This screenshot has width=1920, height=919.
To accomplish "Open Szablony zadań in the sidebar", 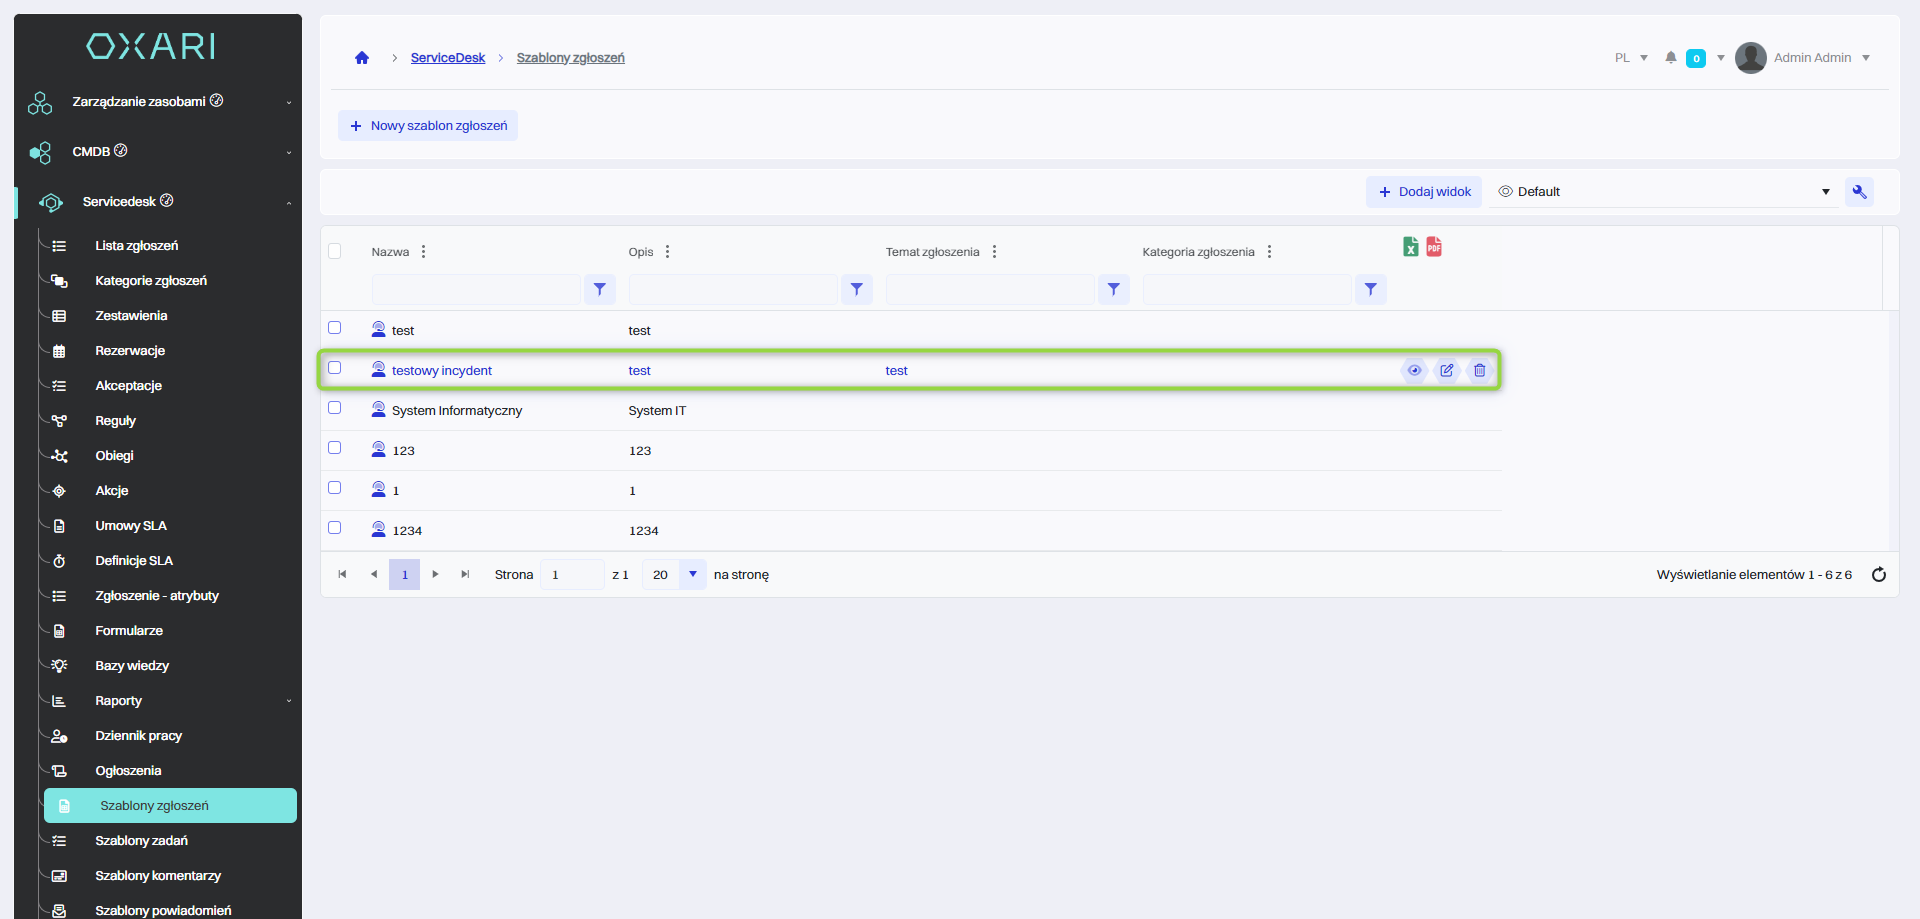I will point(141,841).
